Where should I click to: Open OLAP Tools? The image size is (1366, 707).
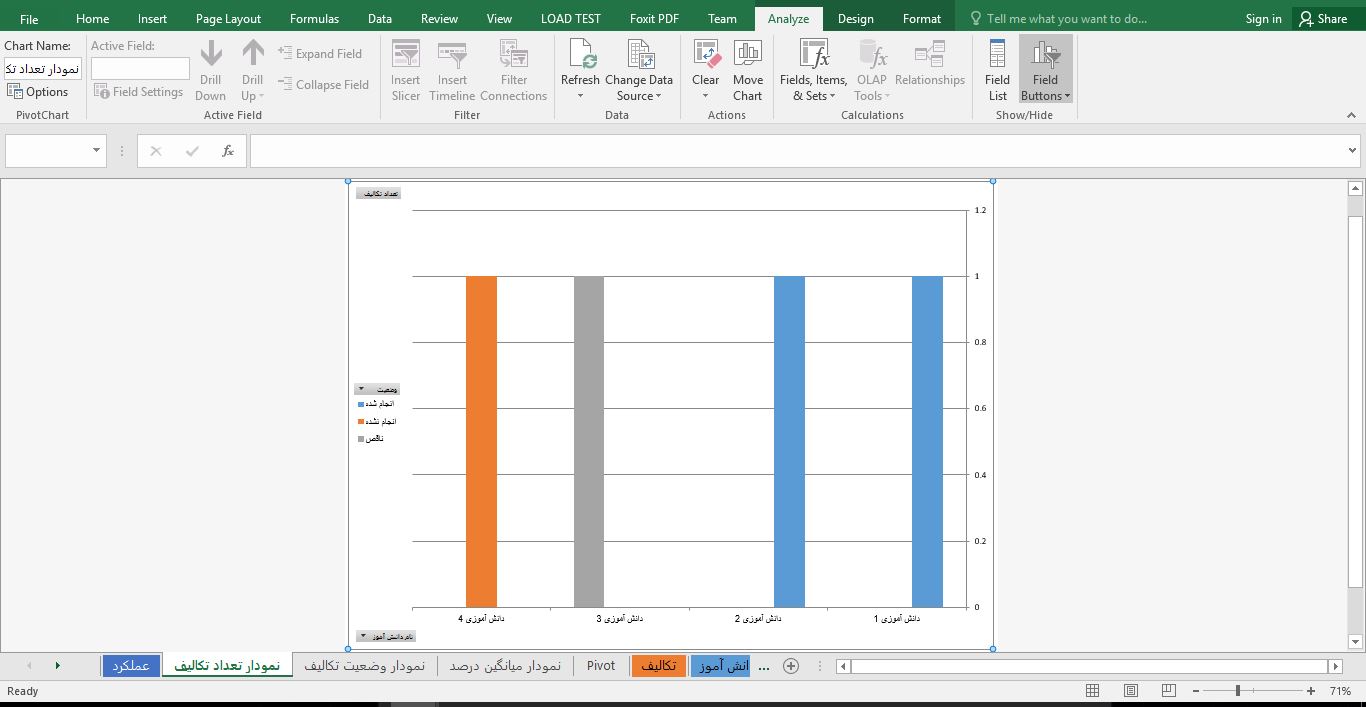[x=871, y=70]
